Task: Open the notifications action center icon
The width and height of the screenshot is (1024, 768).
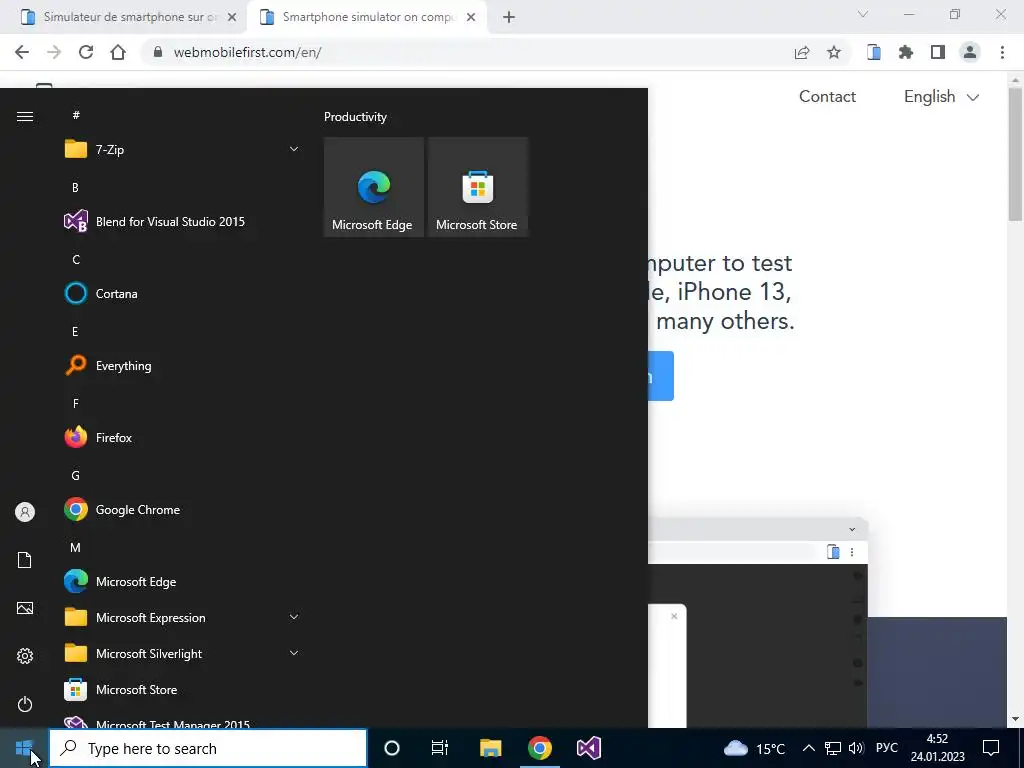Action: click(x=991, y=748)
